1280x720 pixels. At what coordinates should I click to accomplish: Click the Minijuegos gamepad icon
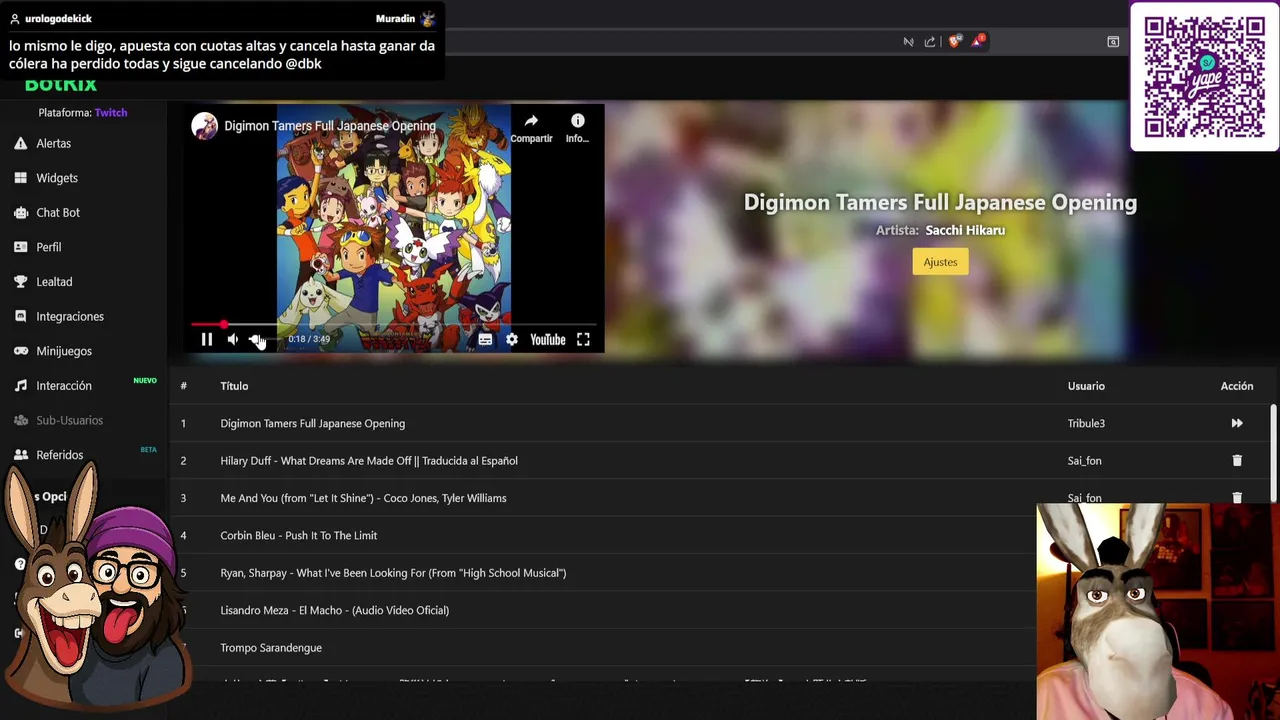click(x=20, y=351)
